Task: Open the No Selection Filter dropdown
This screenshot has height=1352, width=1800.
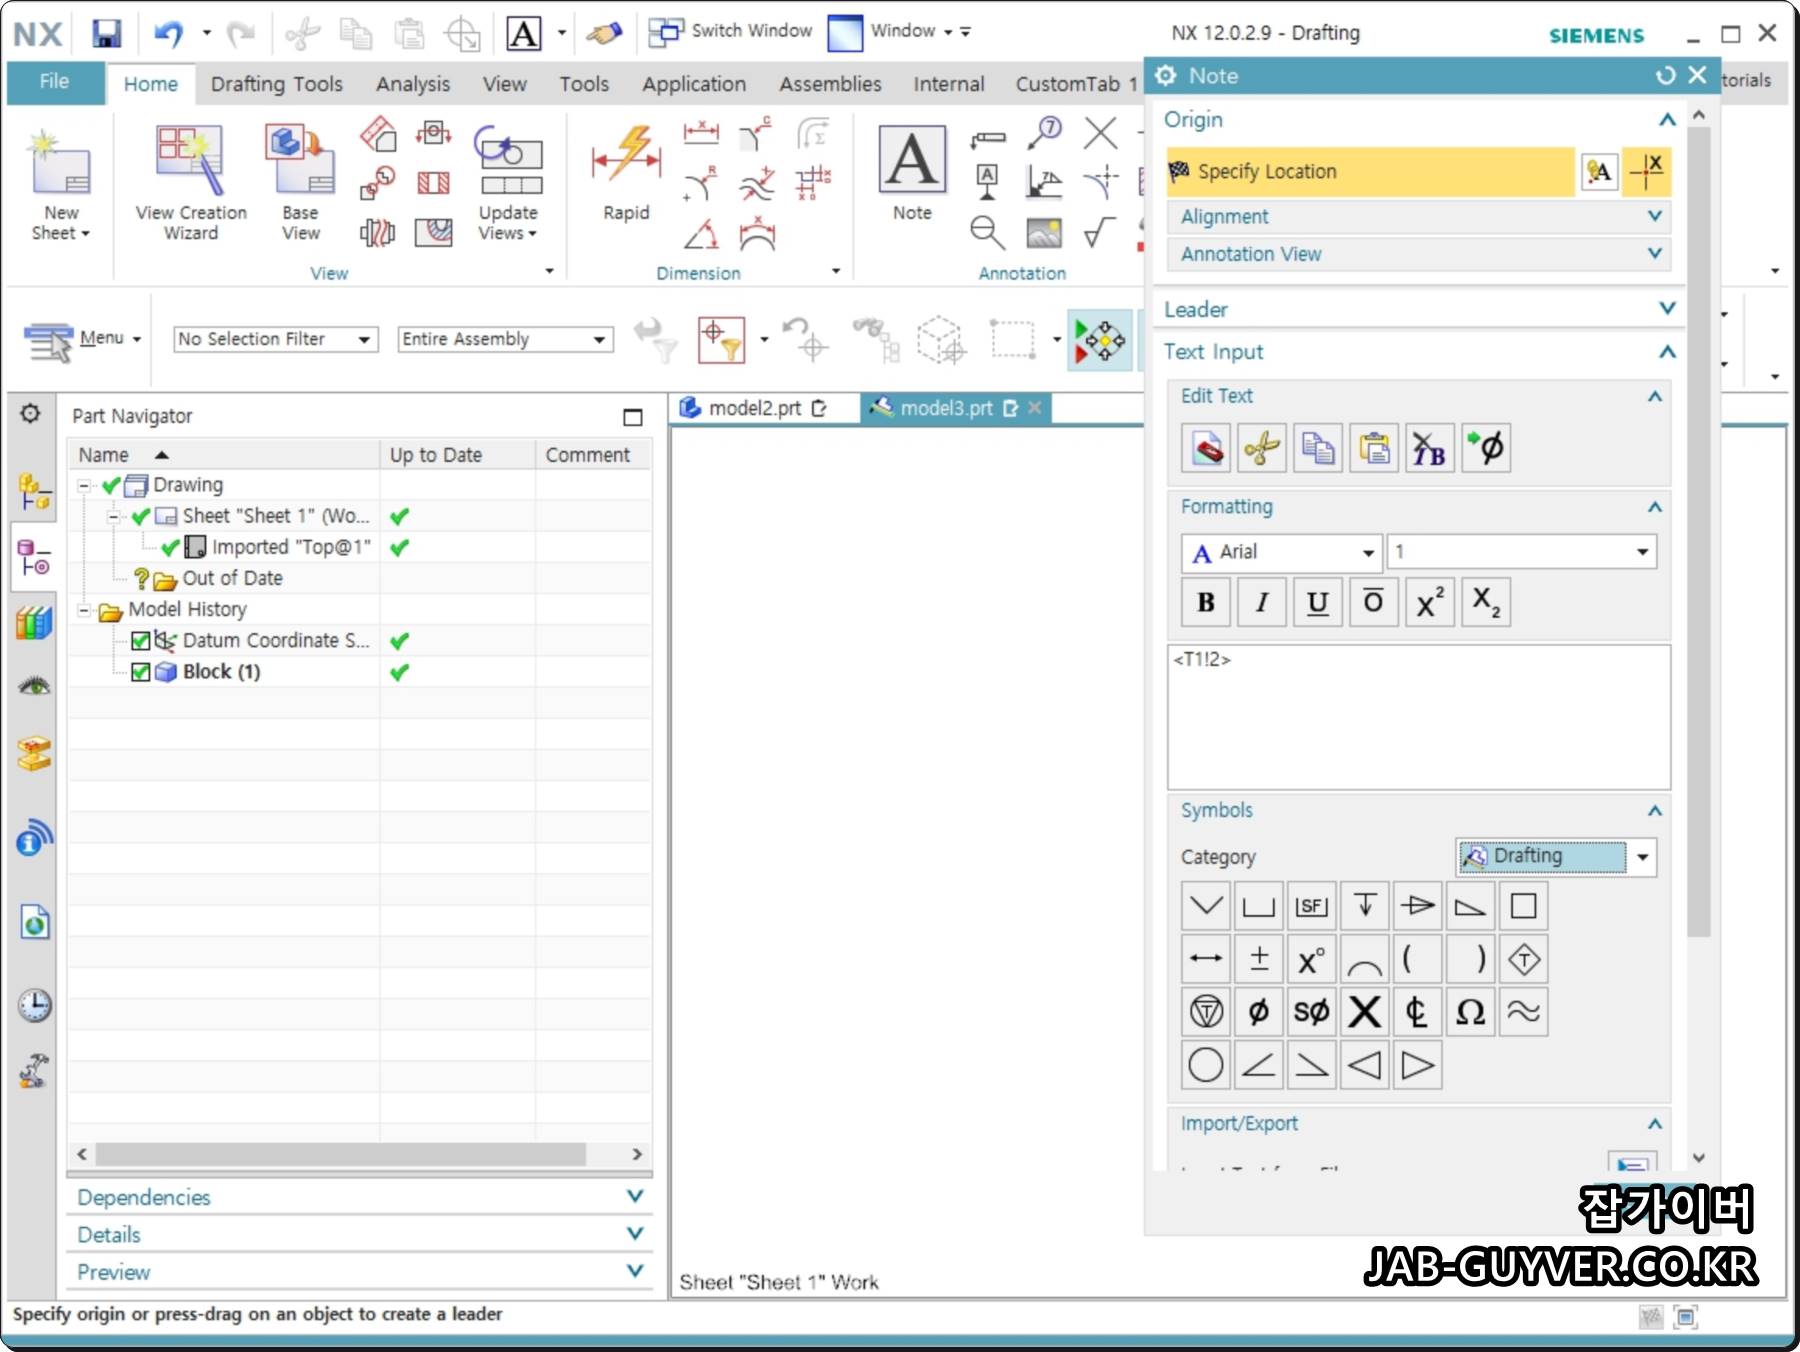Action: coord(275,339)
